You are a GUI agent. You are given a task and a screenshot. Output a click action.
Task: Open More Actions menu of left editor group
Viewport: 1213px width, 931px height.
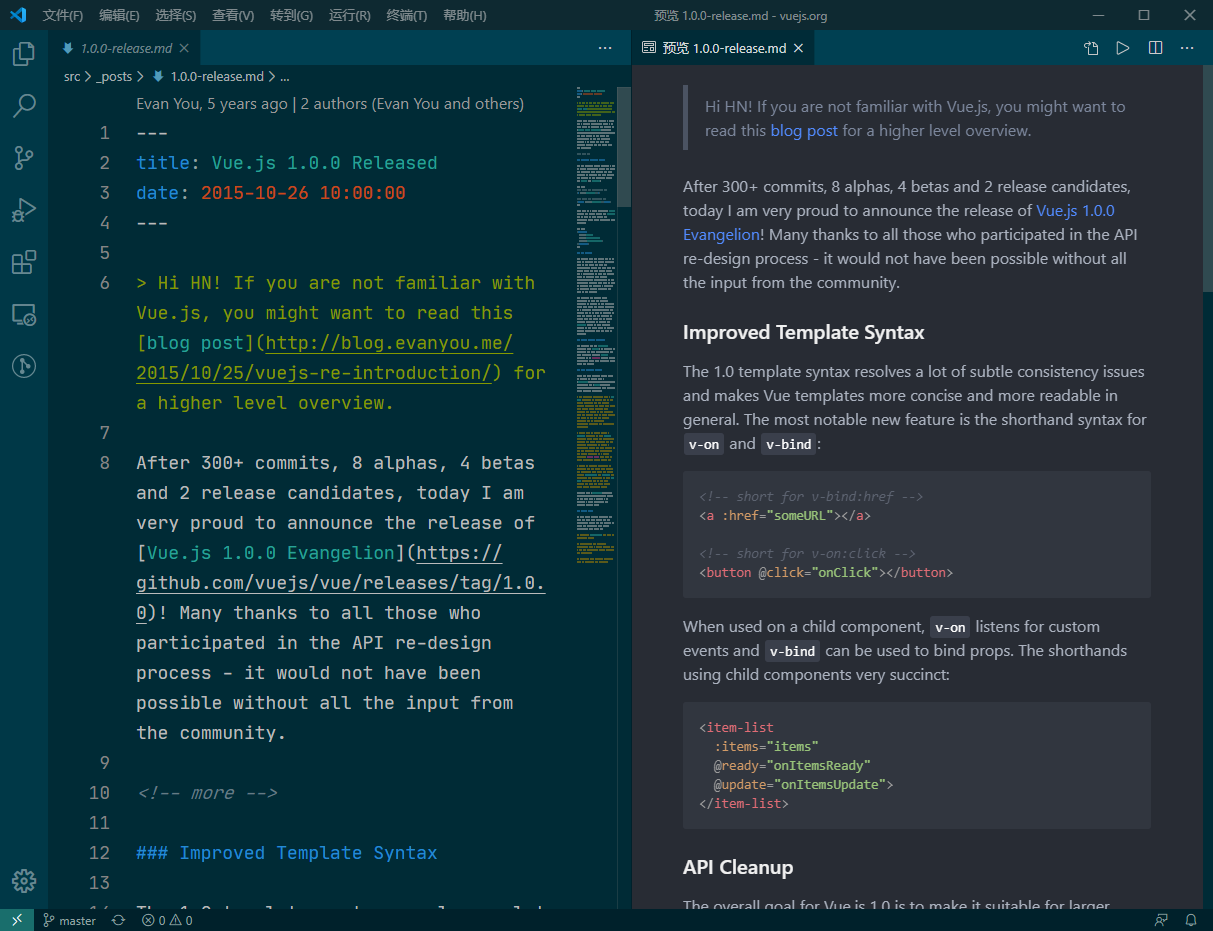pyautogui.click(x=605, y=48)
